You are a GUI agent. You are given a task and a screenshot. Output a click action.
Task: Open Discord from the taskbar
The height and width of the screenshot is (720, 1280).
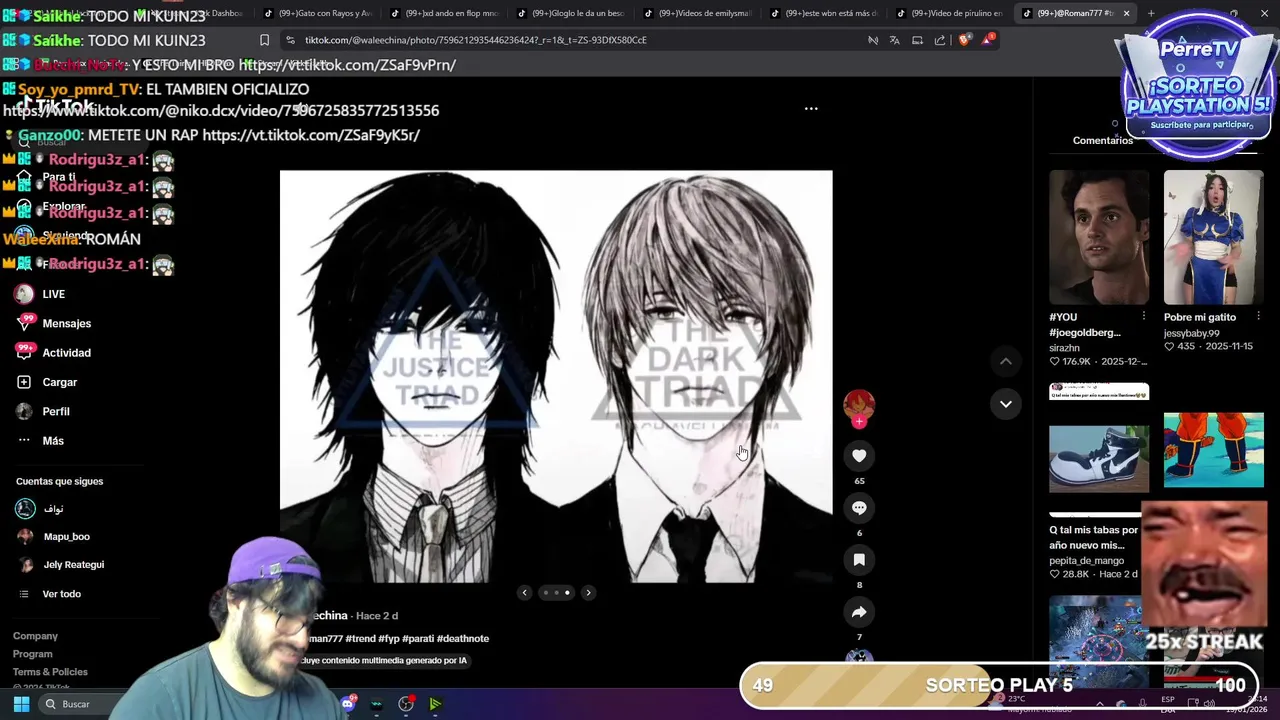coord(348,704)
